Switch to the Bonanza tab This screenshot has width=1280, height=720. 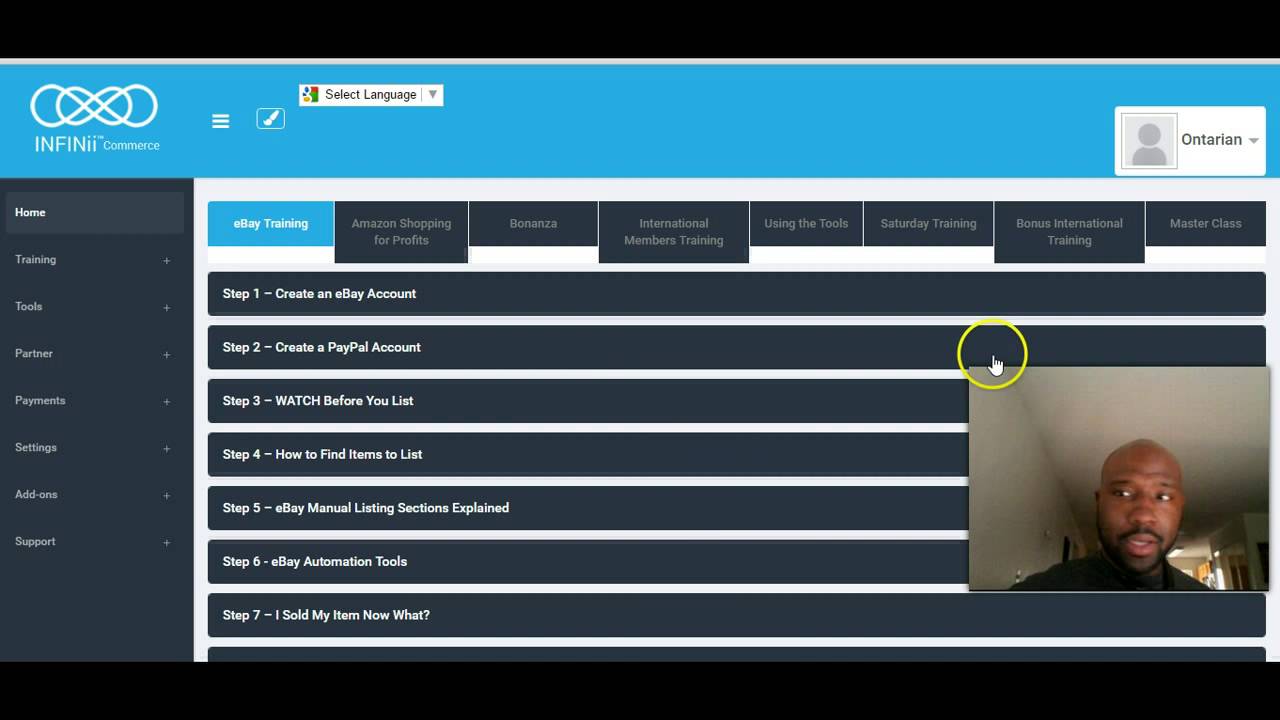[x=533, y=223]
